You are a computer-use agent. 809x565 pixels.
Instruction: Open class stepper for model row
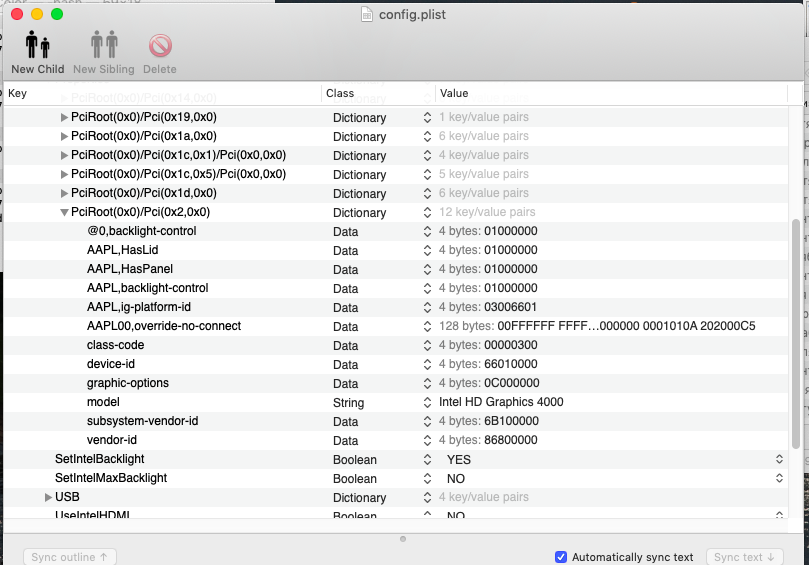(427, 402)
